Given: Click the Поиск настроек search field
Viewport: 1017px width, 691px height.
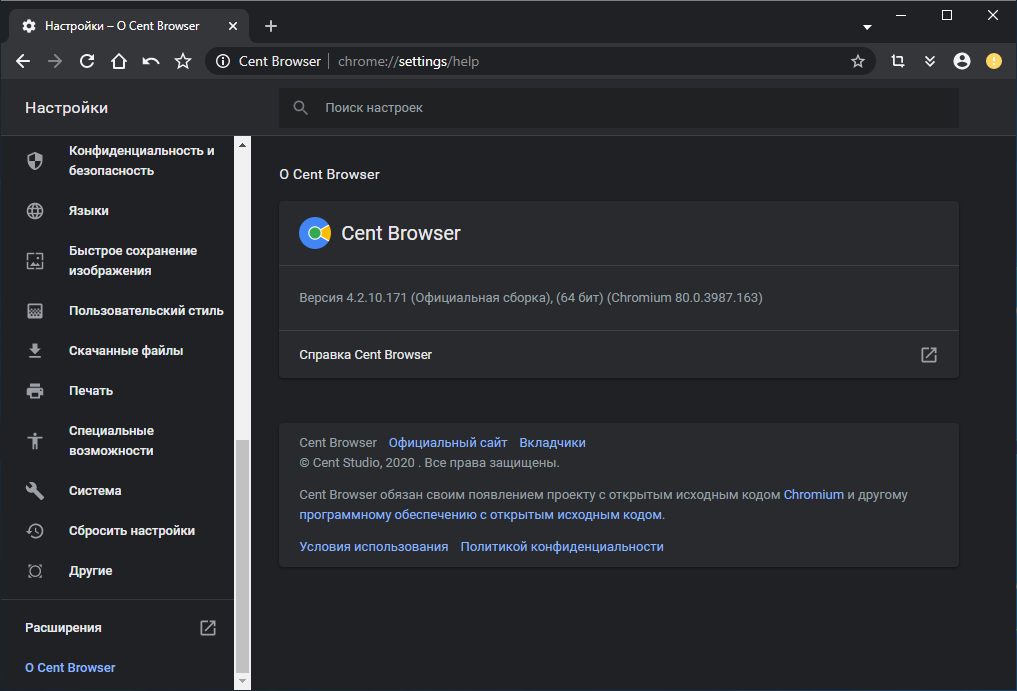Looking at the screenshot, I should pyautogui.click(x=619, y=108).
